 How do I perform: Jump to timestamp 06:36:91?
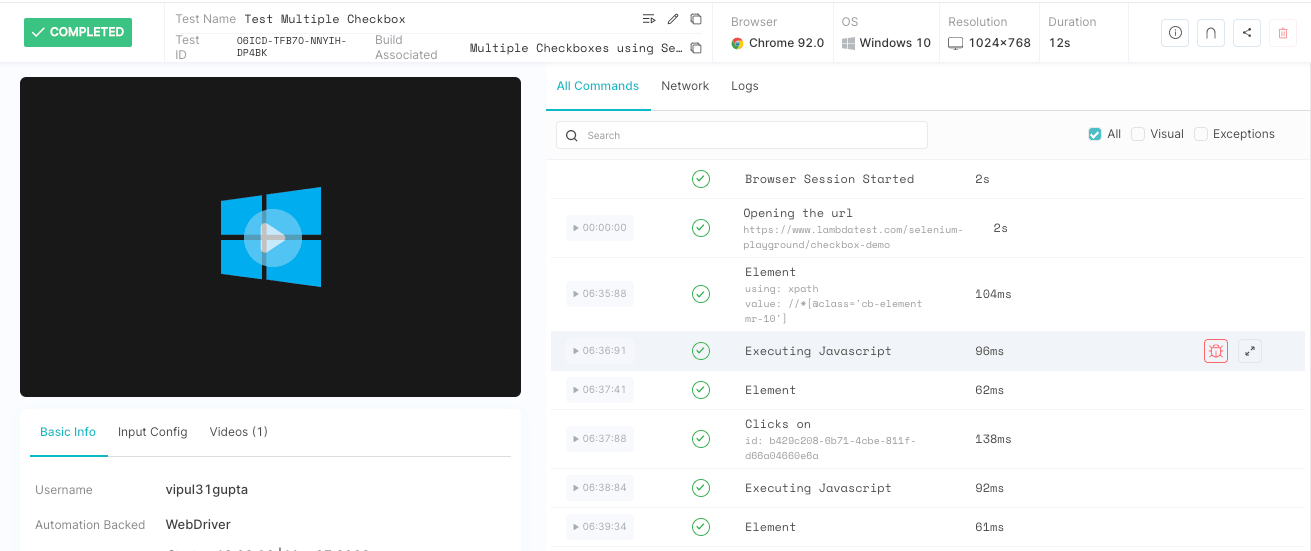[x=600, y=351]
